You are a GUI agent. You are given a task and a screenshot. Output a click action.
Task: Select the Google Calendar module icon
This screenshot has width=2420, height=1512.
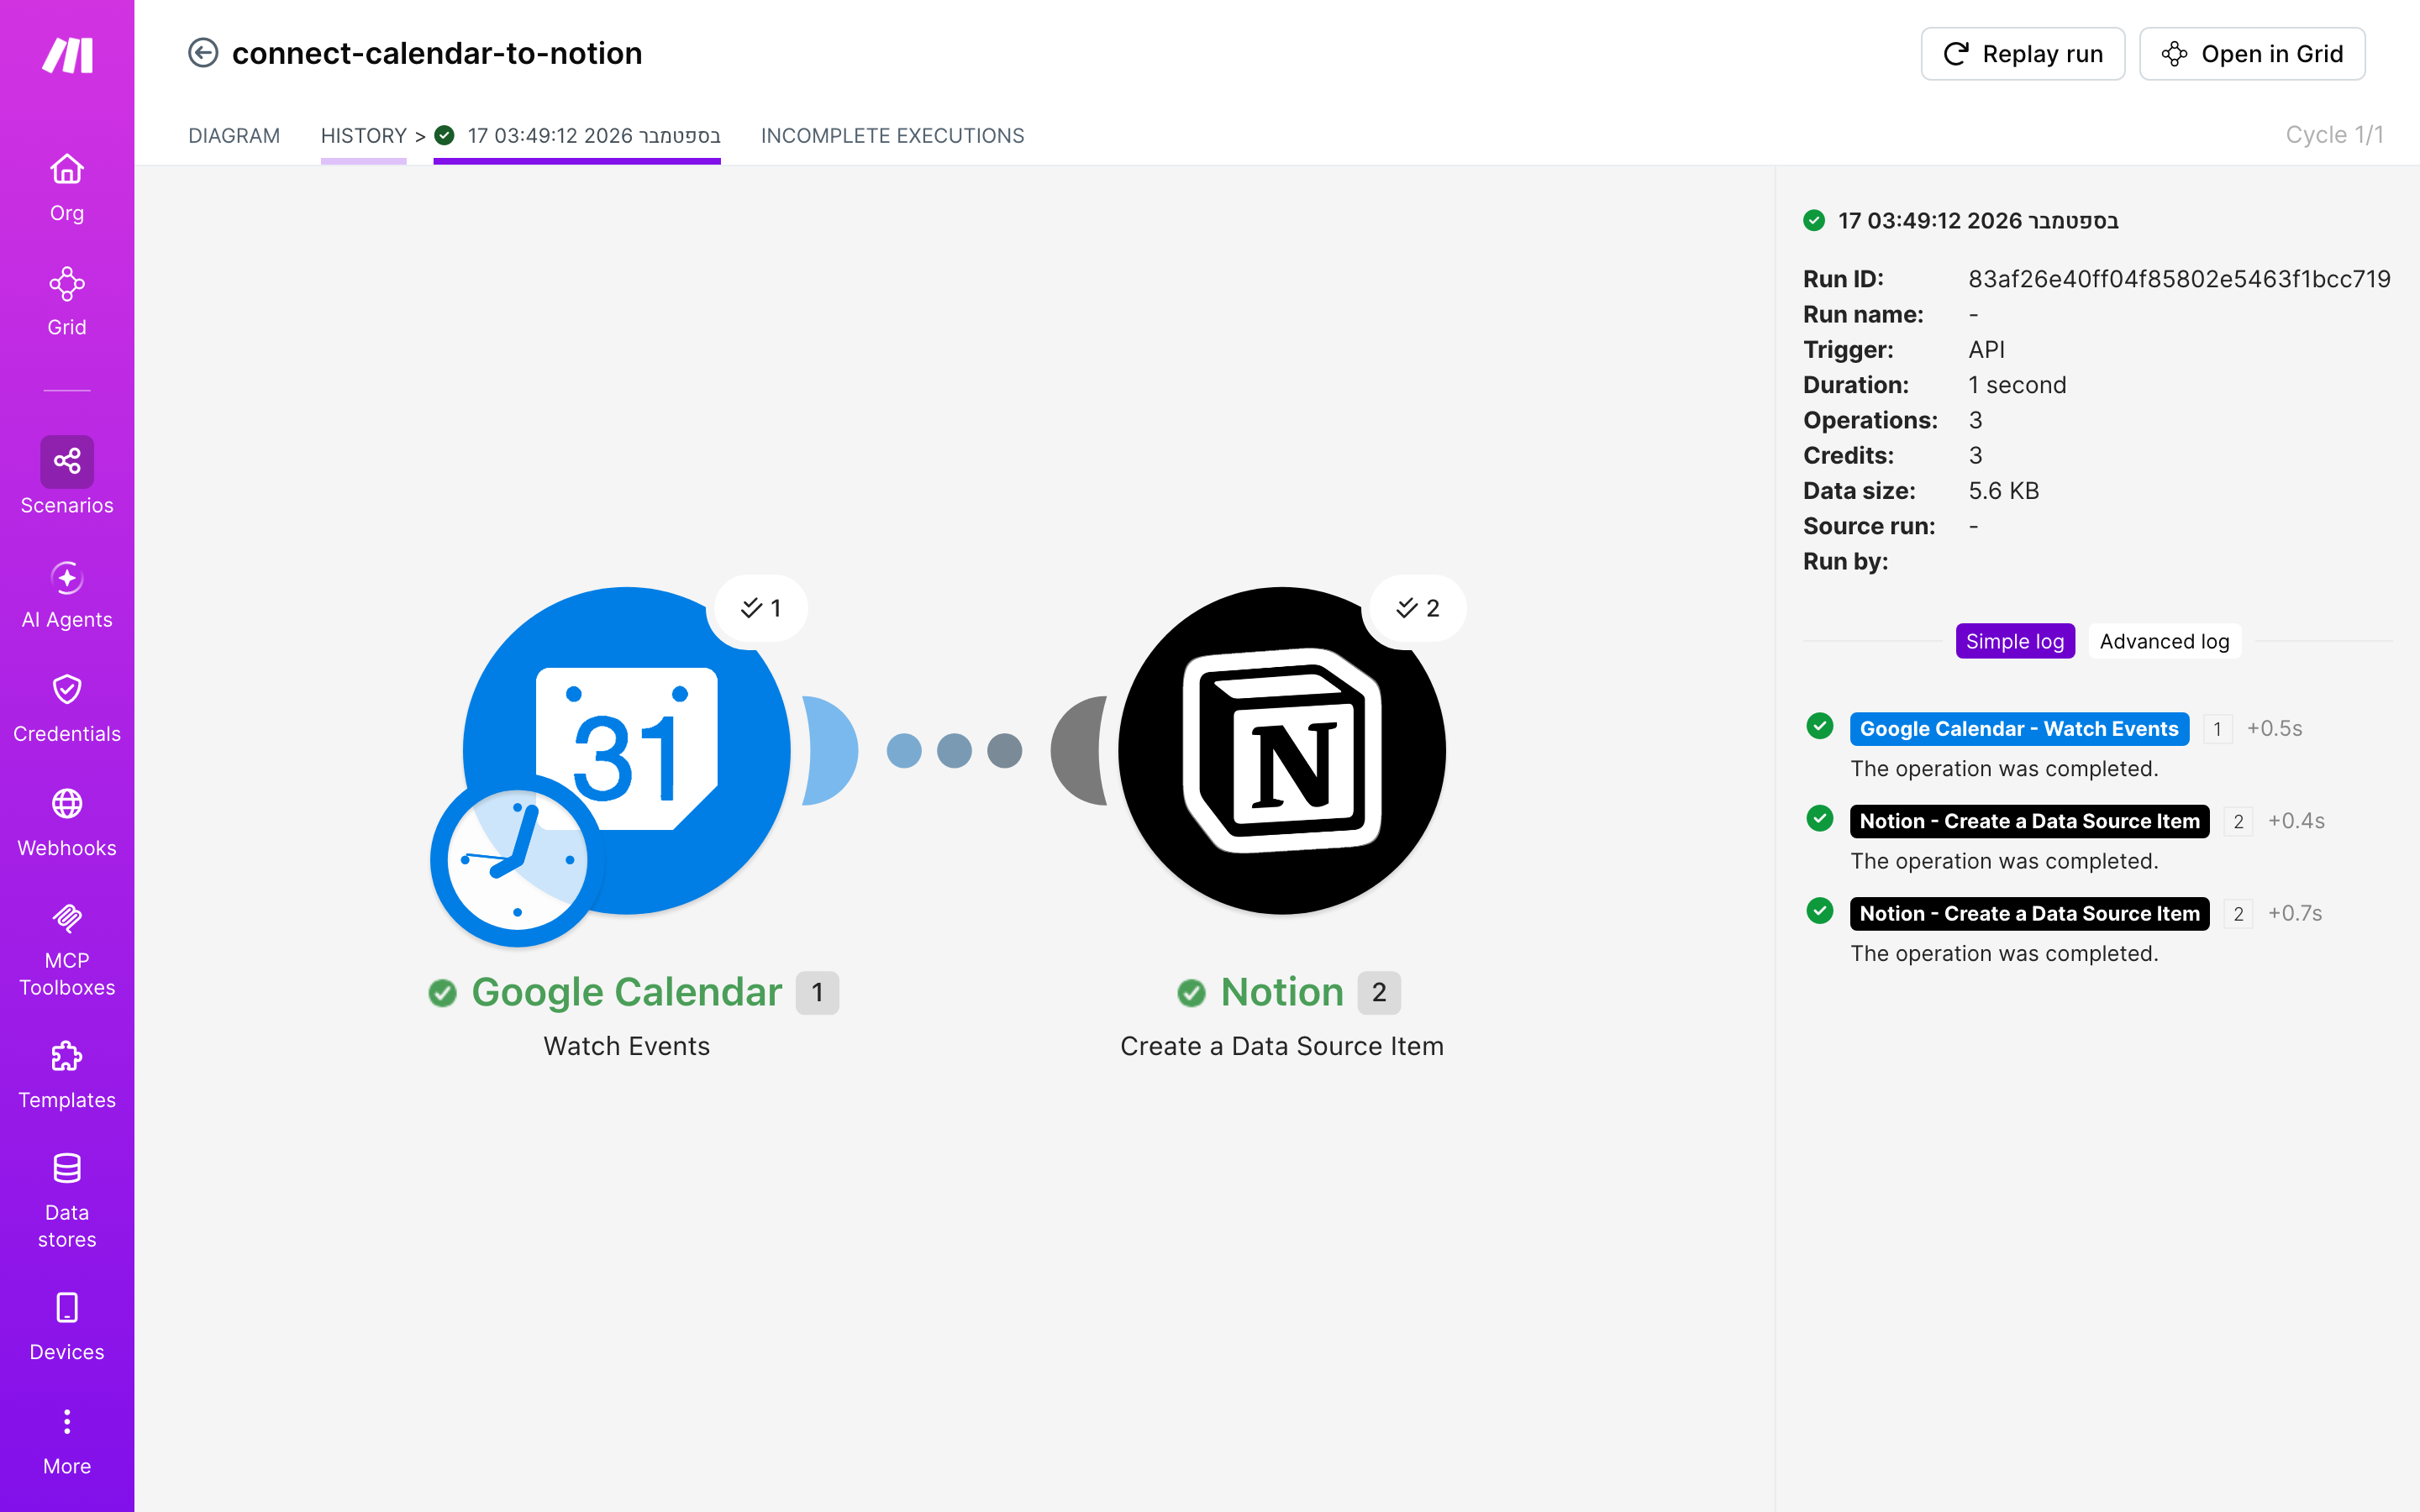click(627, 750)
